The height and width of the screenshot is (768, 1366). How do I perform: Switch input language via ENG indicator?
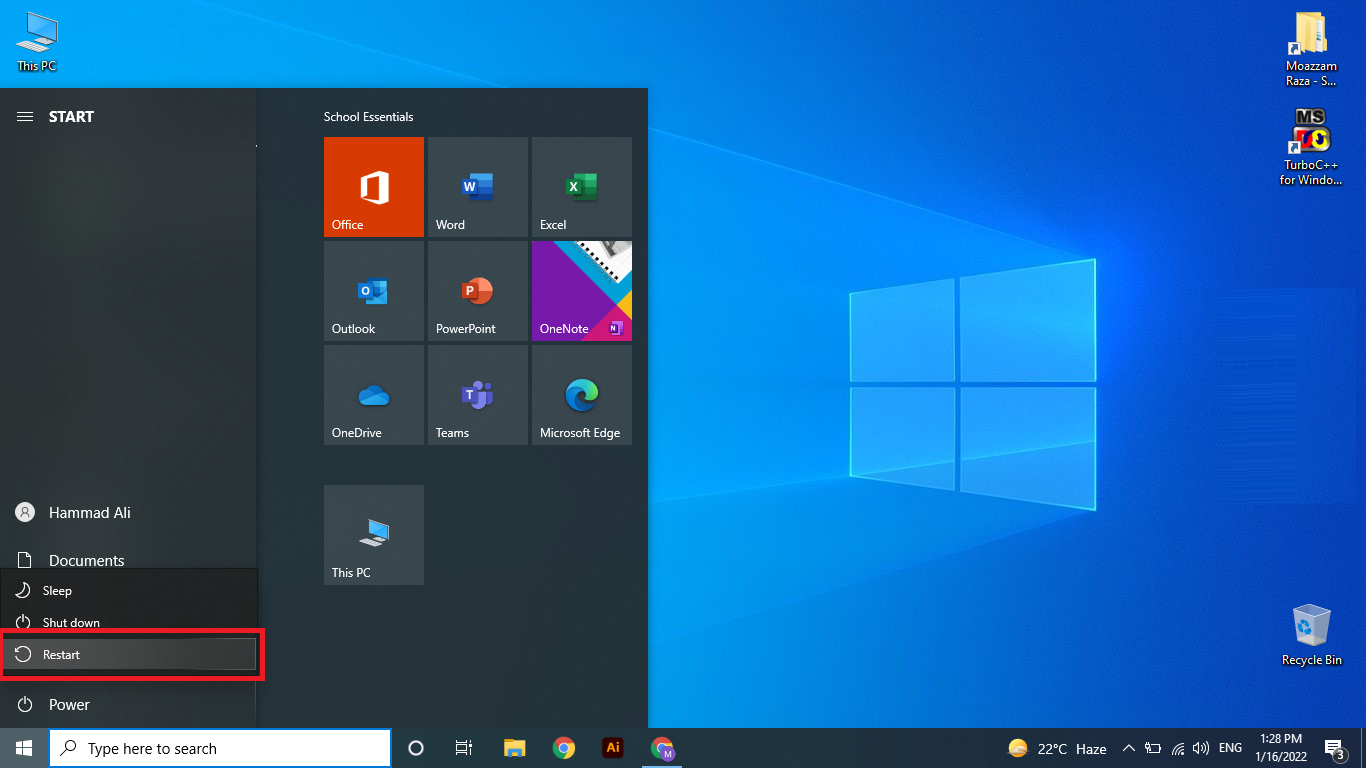[x=1231, y=748]
